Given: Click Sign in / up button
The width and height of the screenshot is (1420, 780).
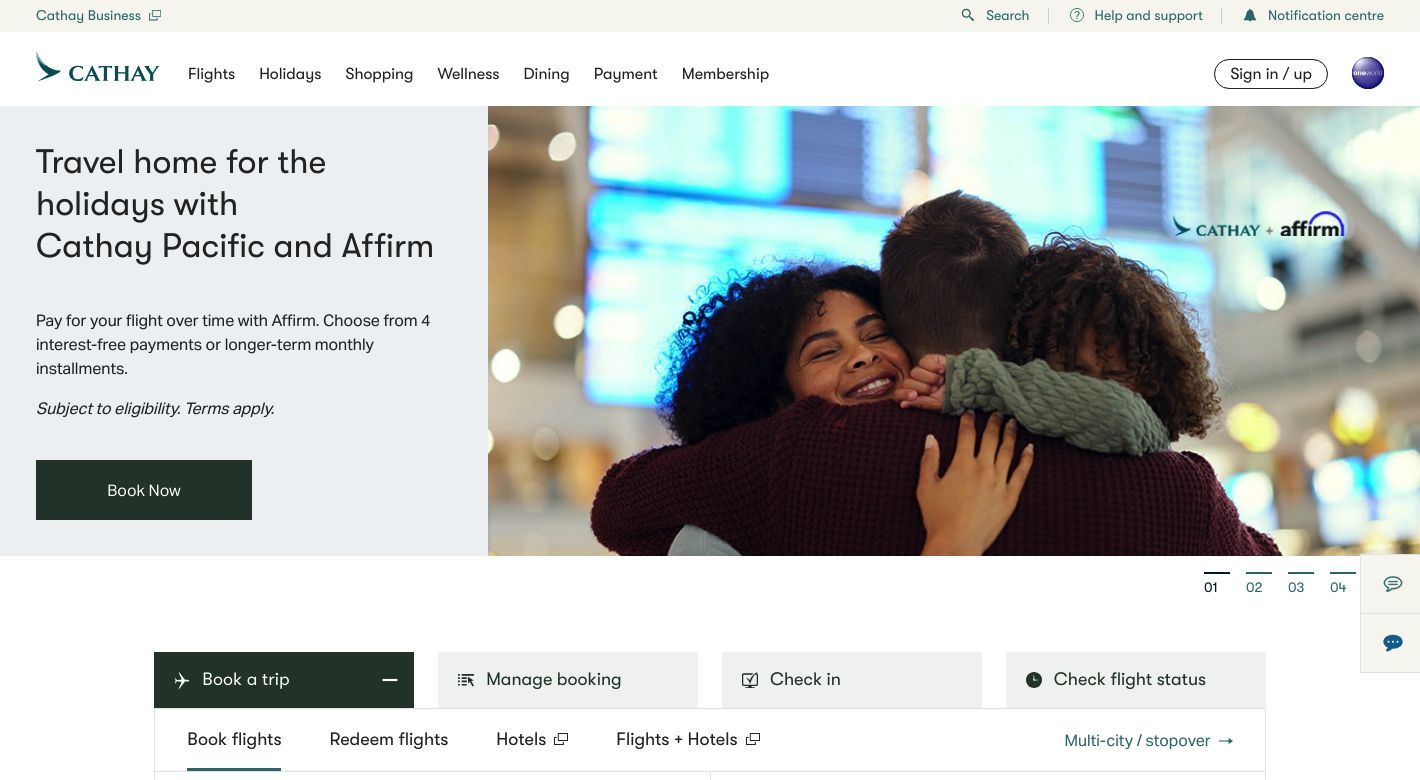Looking at the screenshot, I should pos(1270,74).
